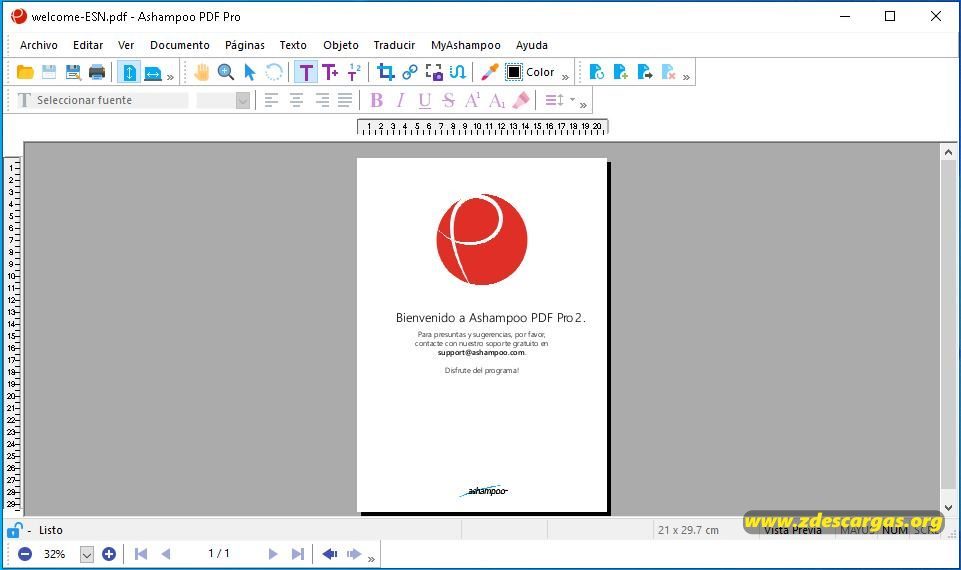
Task: Click the save disk icon
Action: (x=49, y=72)
